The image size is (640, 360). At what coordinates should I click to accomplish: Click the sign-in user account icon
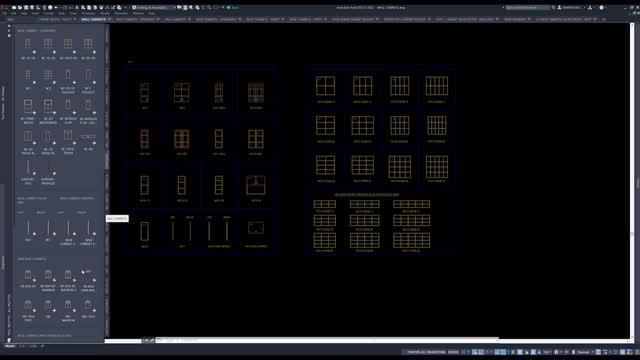(x=560, y=7)
